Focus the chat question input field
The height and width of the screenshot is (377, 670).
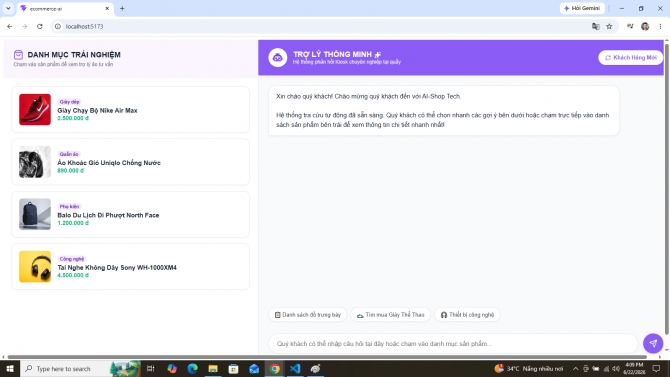click(453, 344)
